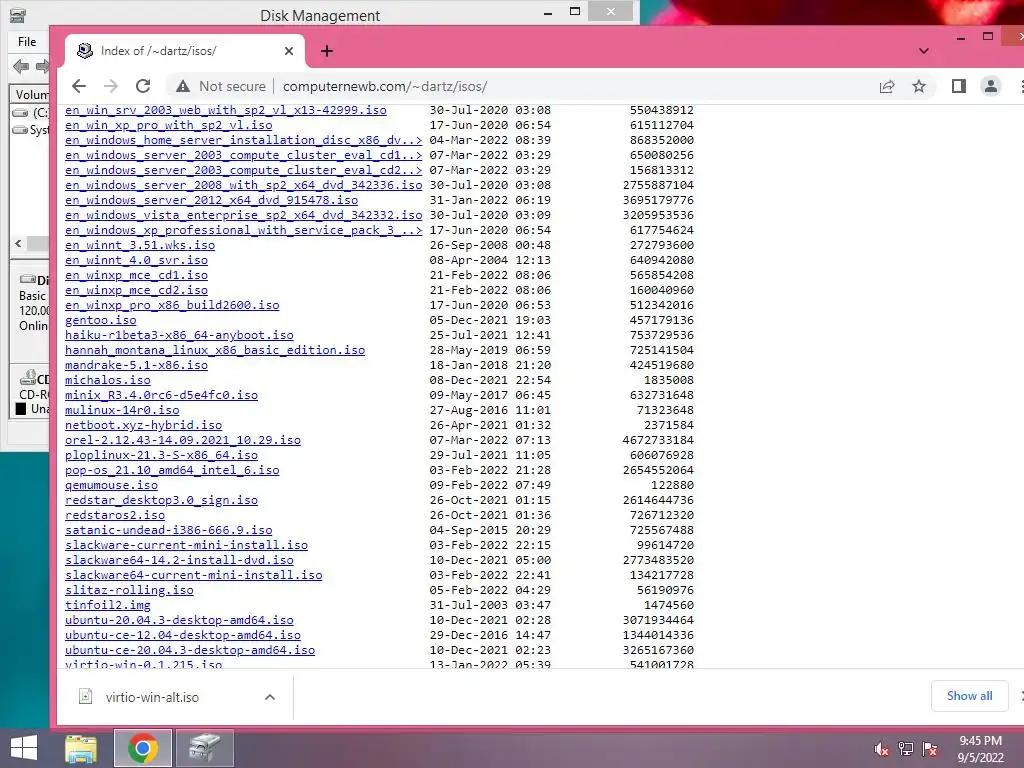Screen dimensions: 1024x768
Task: Download hannah_montana_linux_x86_basic_edition.iso
Action: [x=215, y=350]
